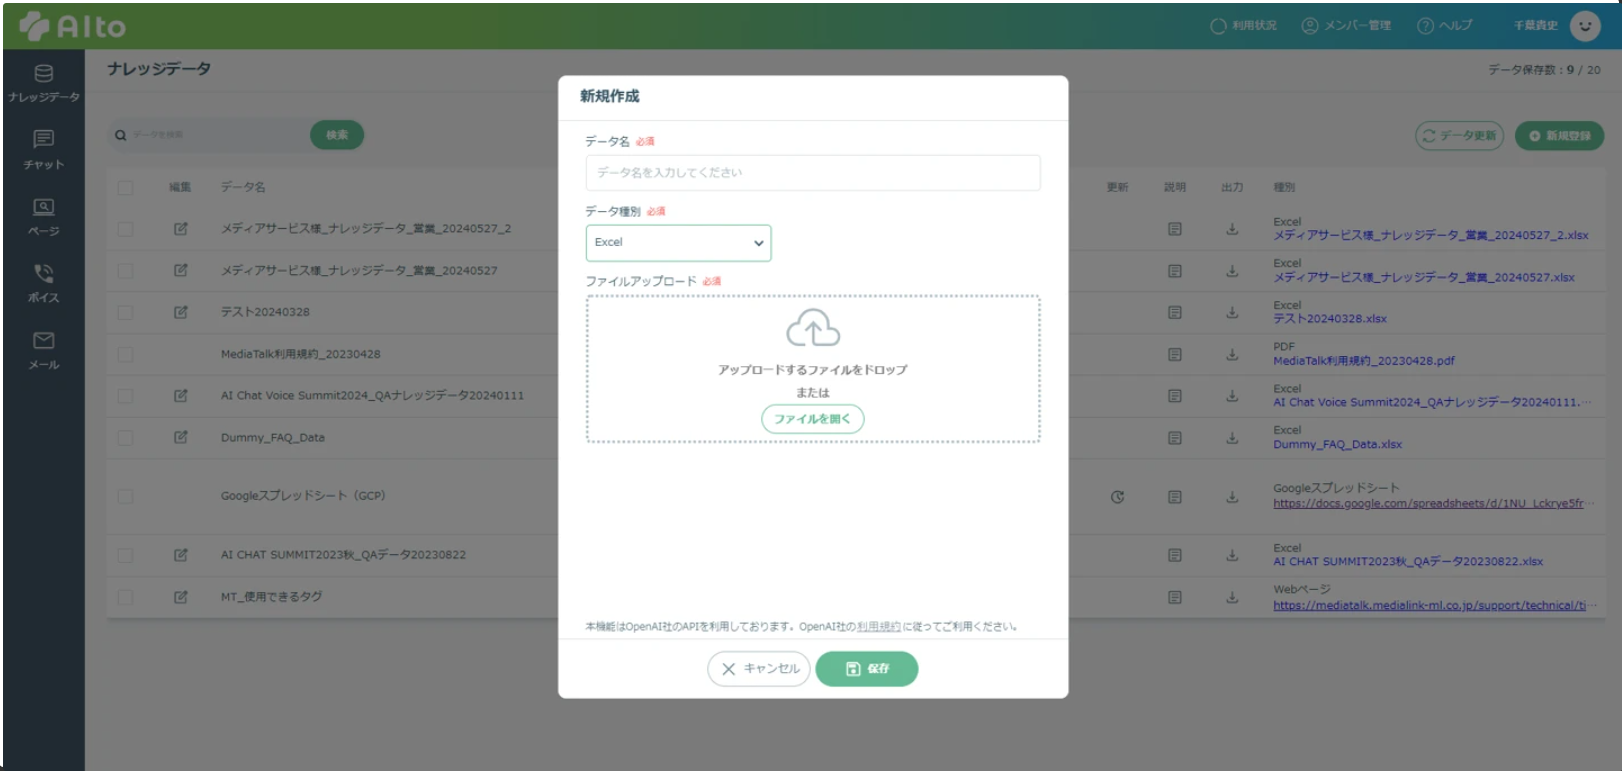Open the データ種別 Excel dropdown
Screen dimensions: 1622x771
[678, 243]
